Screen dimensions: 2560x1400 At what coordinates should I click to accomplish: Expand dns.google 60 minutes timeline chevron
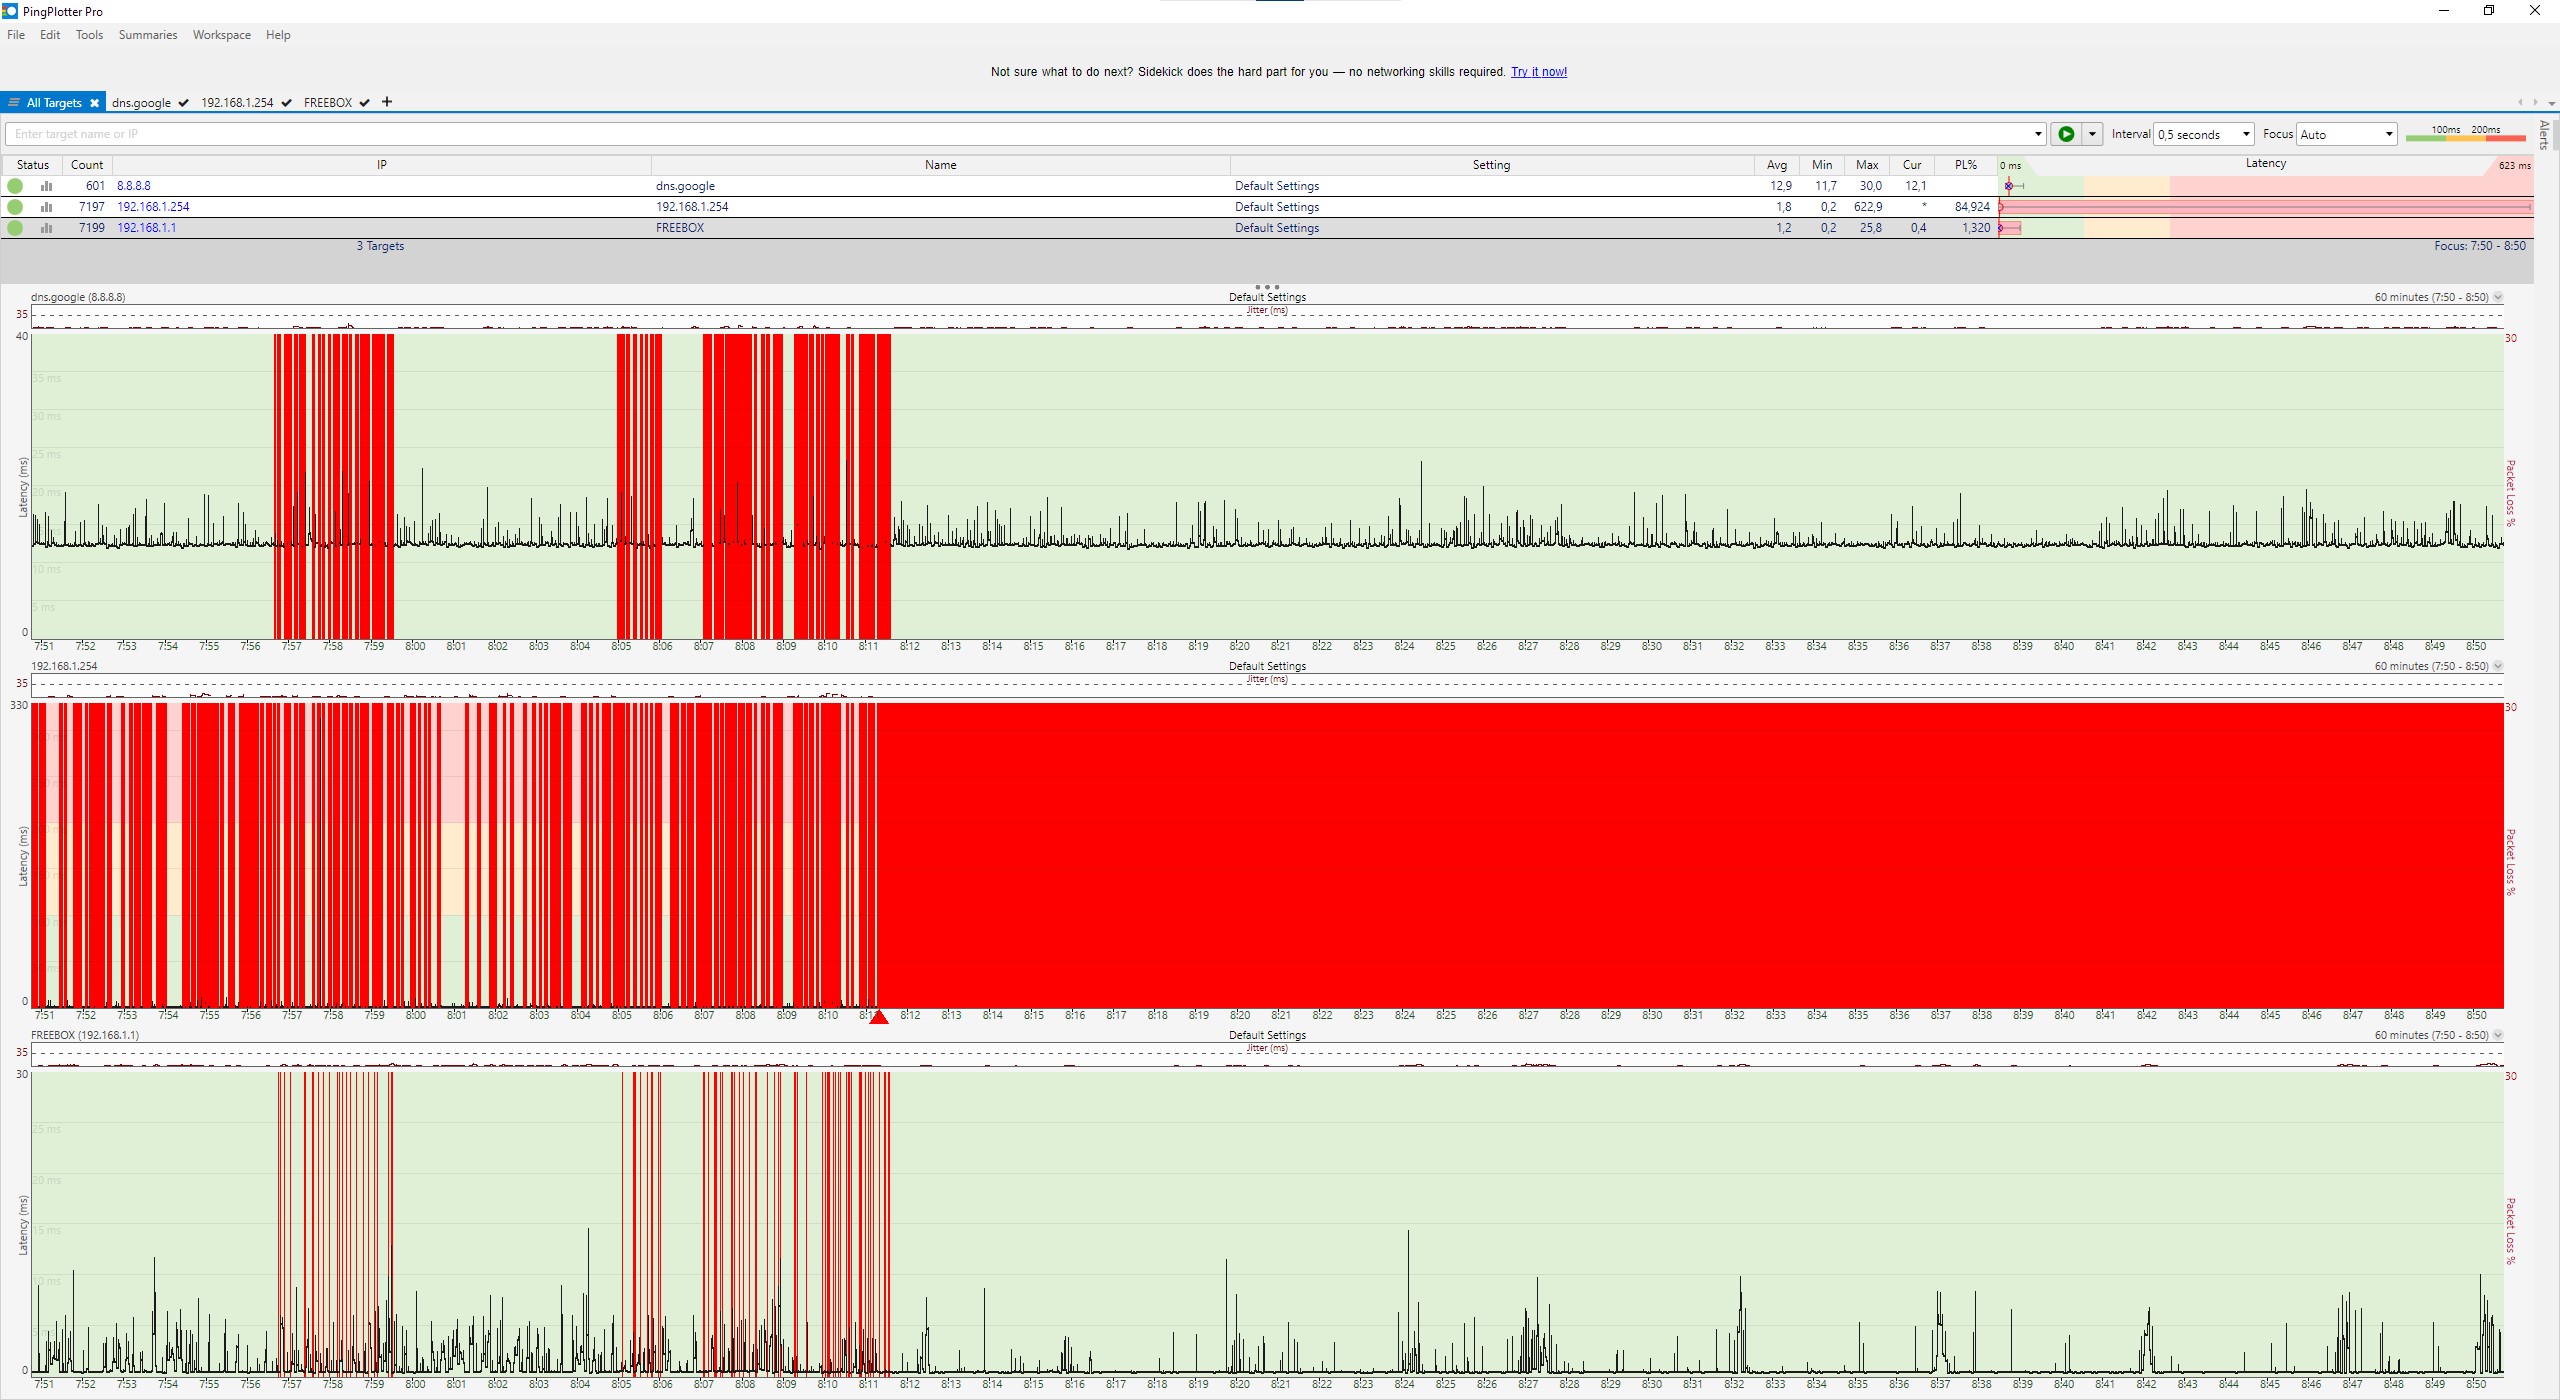pyautogui.click(x=2498, y=297)
